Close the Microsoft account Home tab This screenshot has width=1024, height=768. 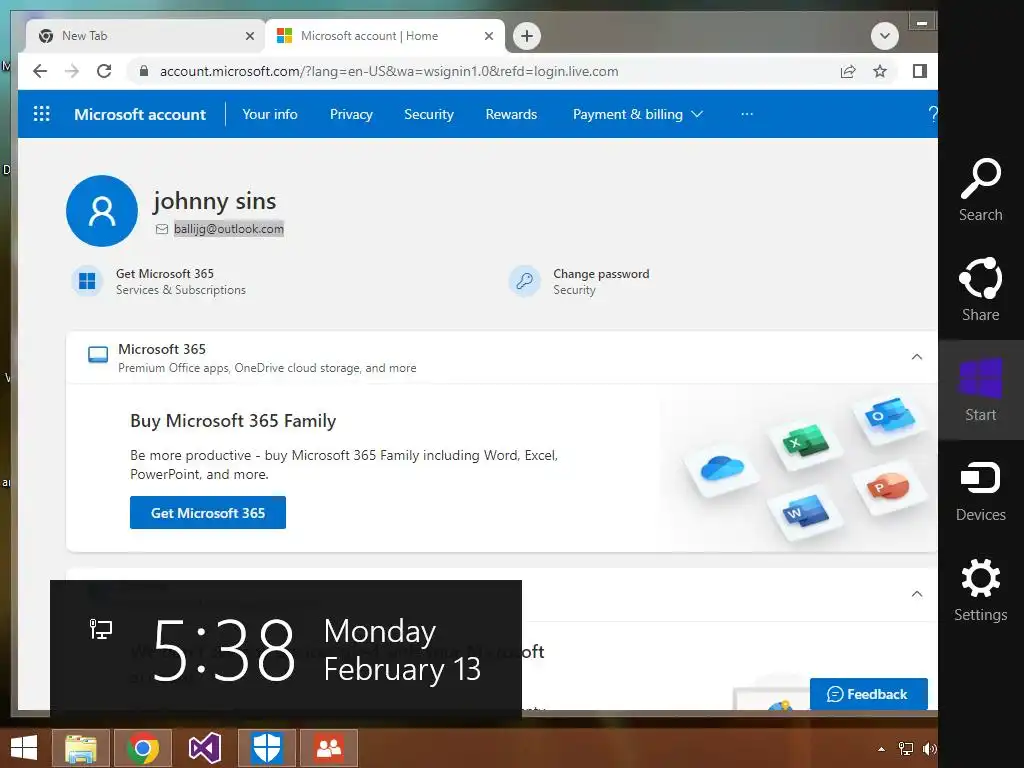pyautogui.click(x=488, y=36)
